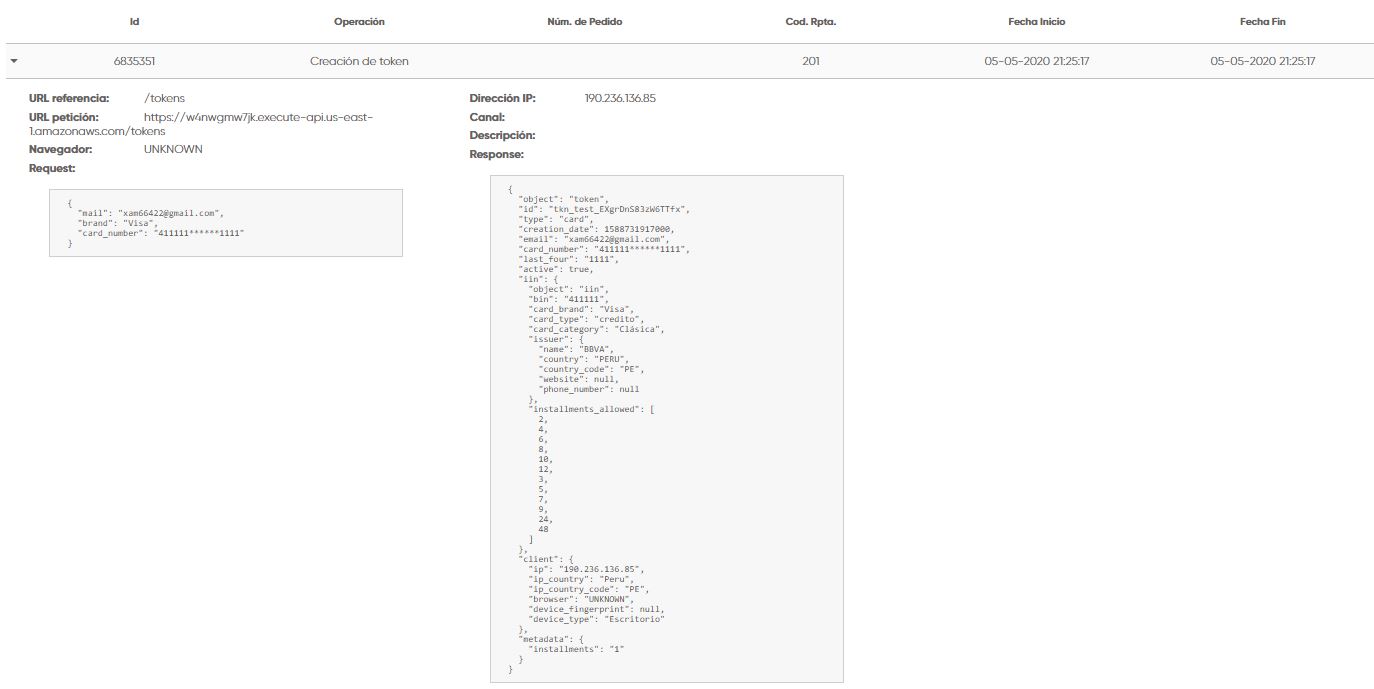Viewport: 1374px width, 689px height.
Task: Click the "card_brand": "Visa" line
Action: click(x=581, y=309)
